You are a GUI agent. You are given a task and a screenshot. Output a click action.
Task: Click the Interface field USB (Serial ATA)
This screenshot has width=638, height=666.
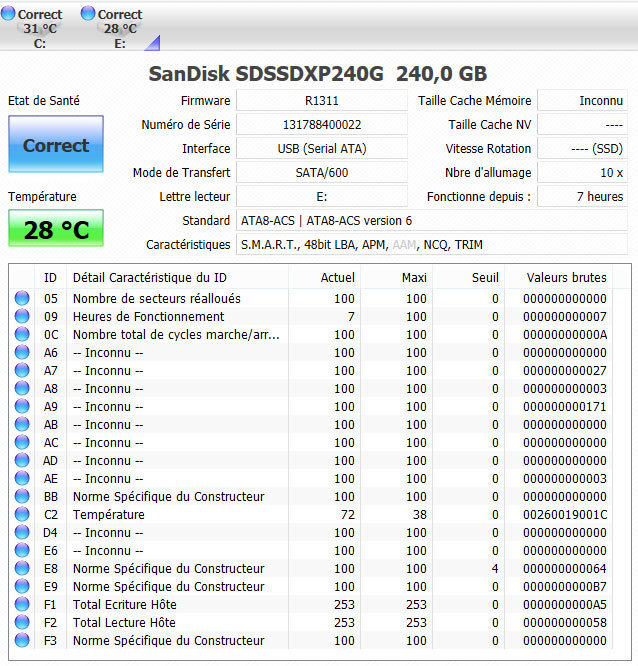tap(322, 149)
